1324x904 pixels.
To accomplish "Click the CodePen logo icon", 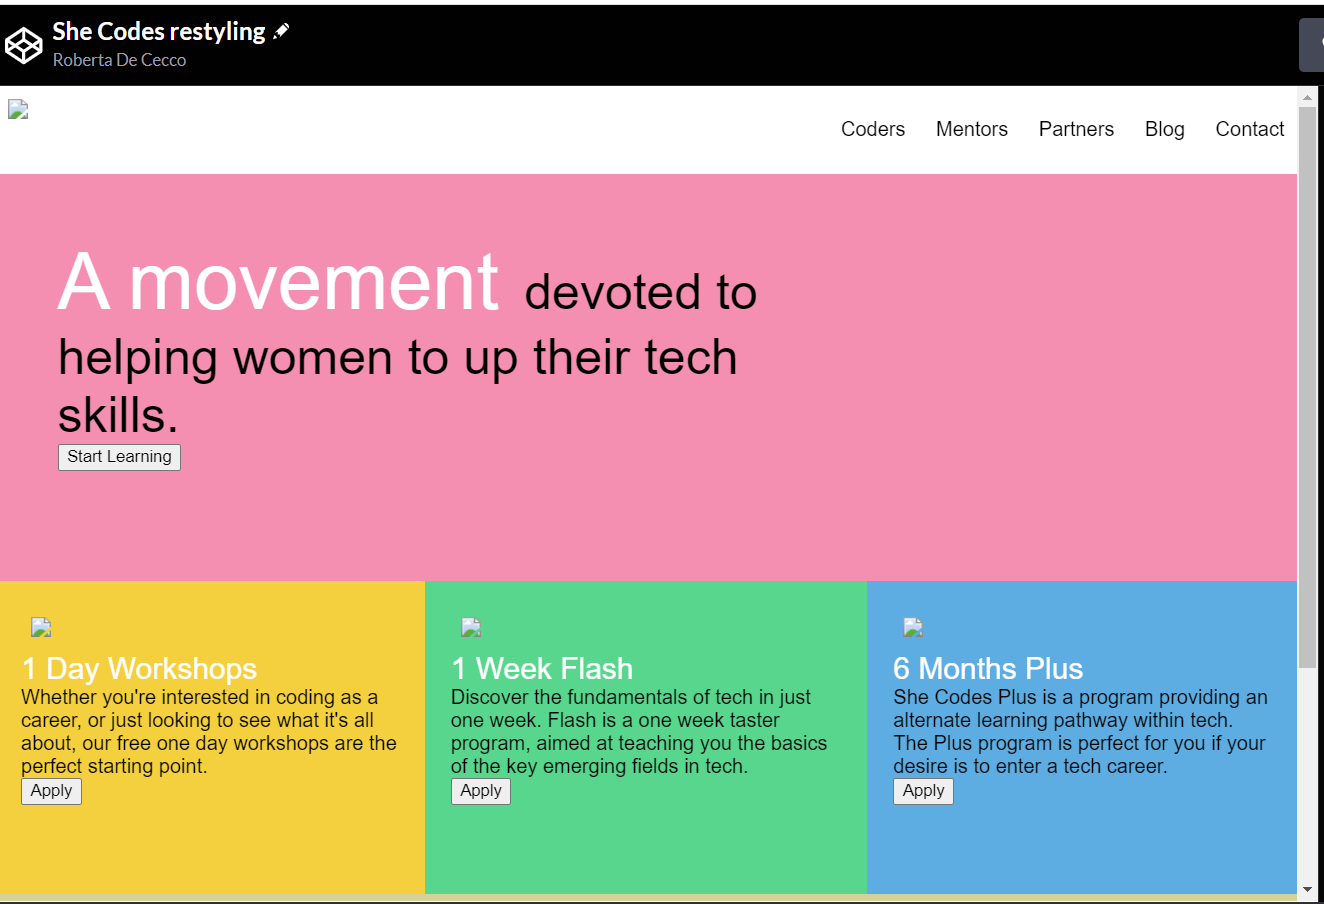I will point(23,46).
